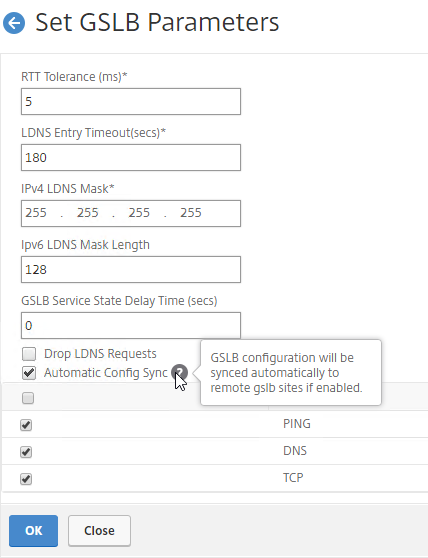Click the GSLB Service State Delay Time field
428x558 pixels.
pos(131,325)
